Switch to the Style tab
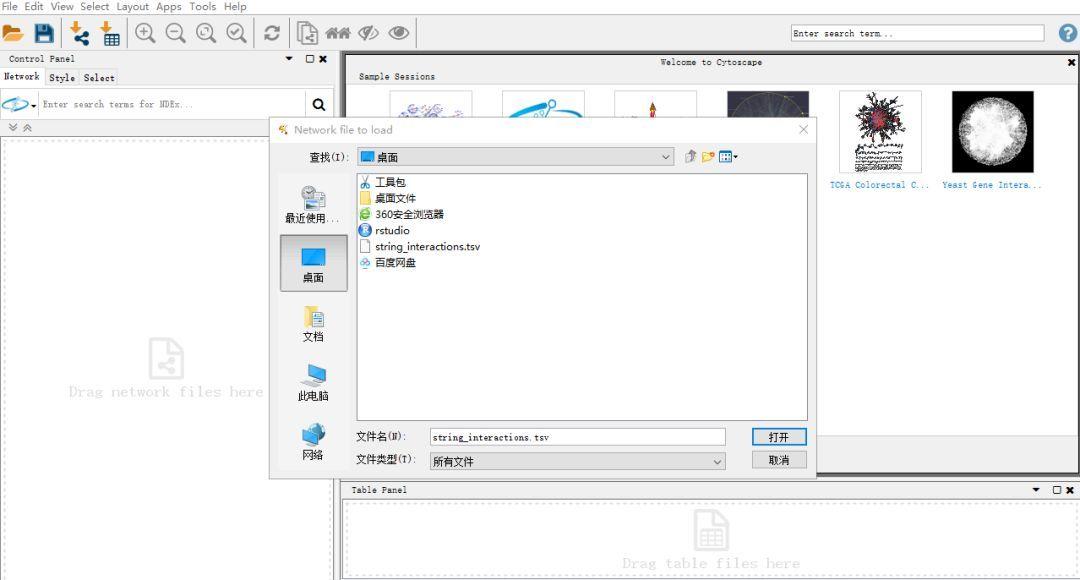The image size is (1080, 580). (x=62, y=77)
